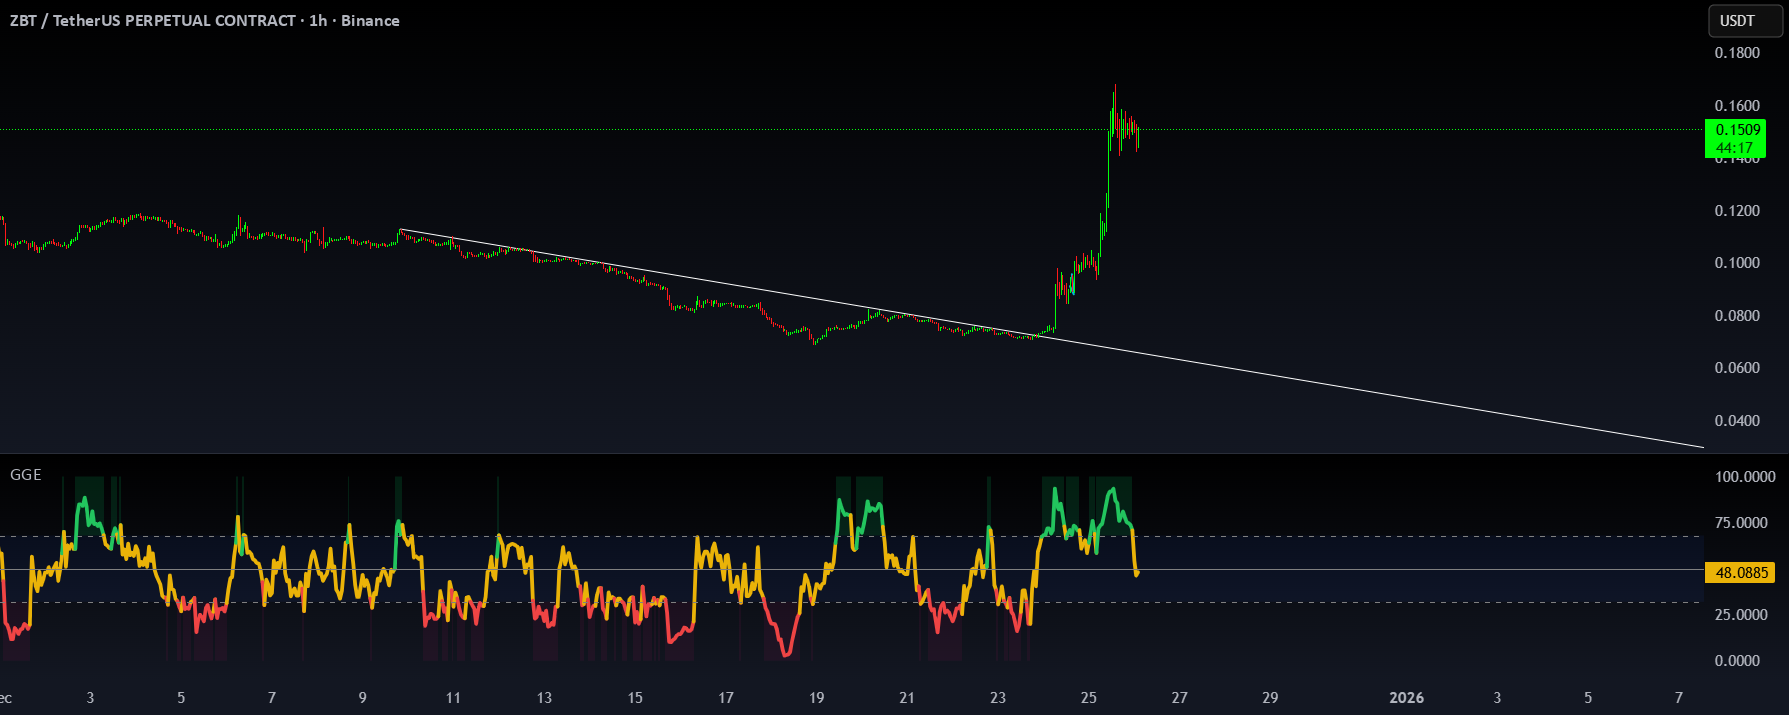Click the orange GGE value label 48.0885
Screen dimensions: 1789x715
pos(1742,573)
